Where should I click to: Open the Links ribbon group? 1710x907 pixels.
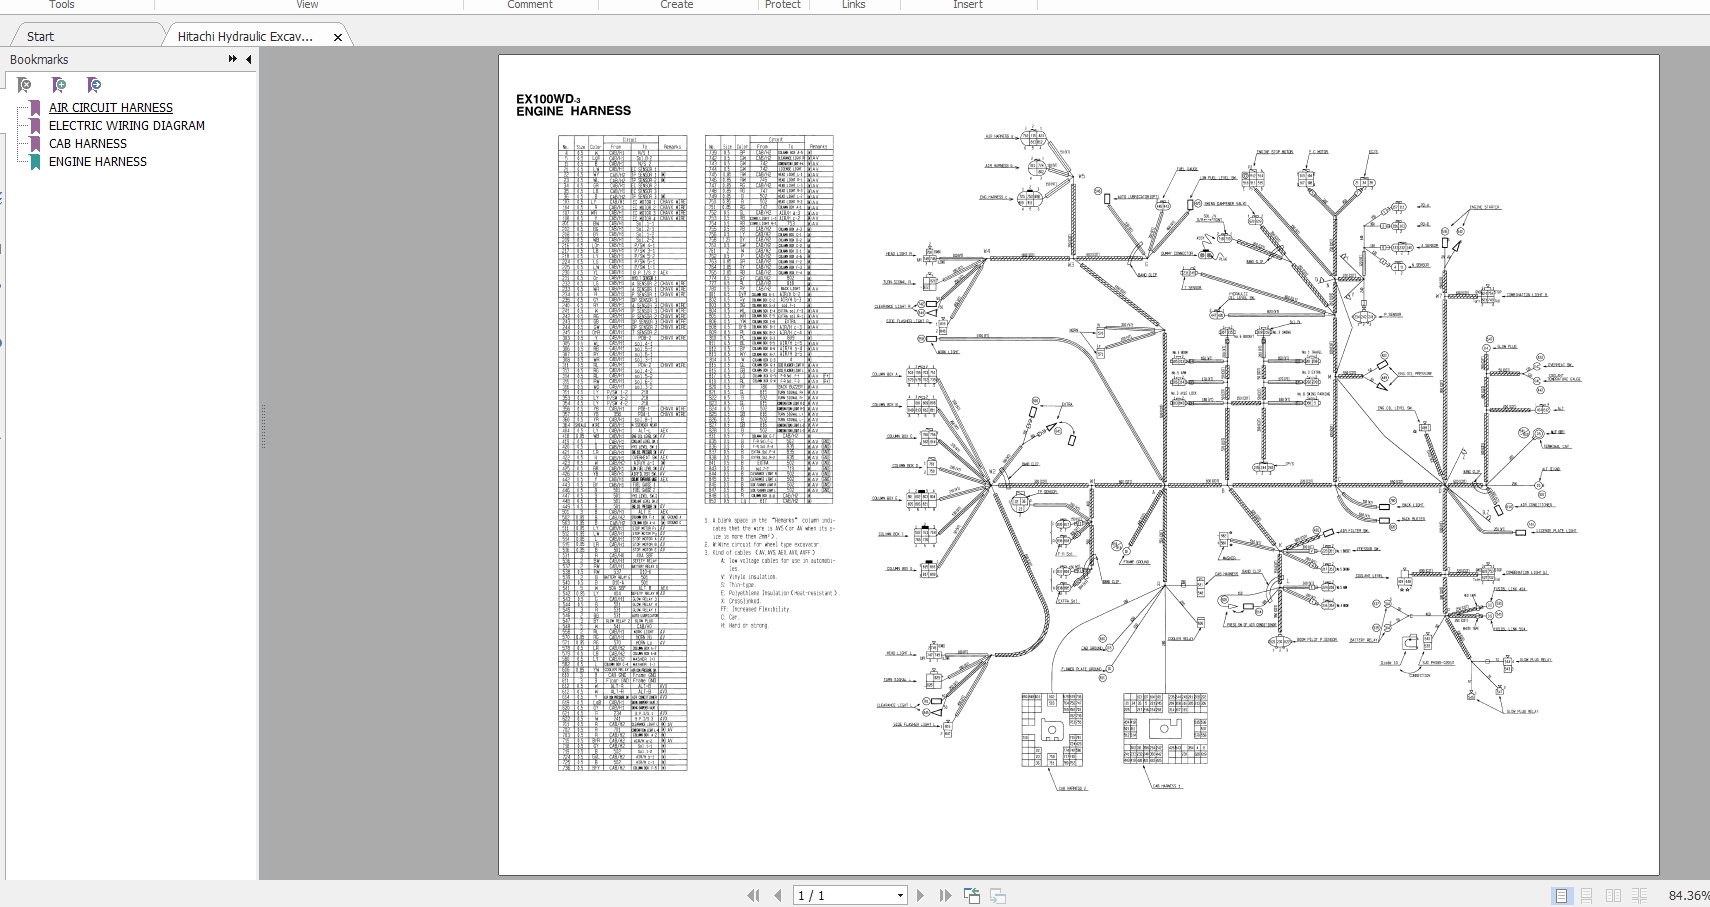coord(854,5)
